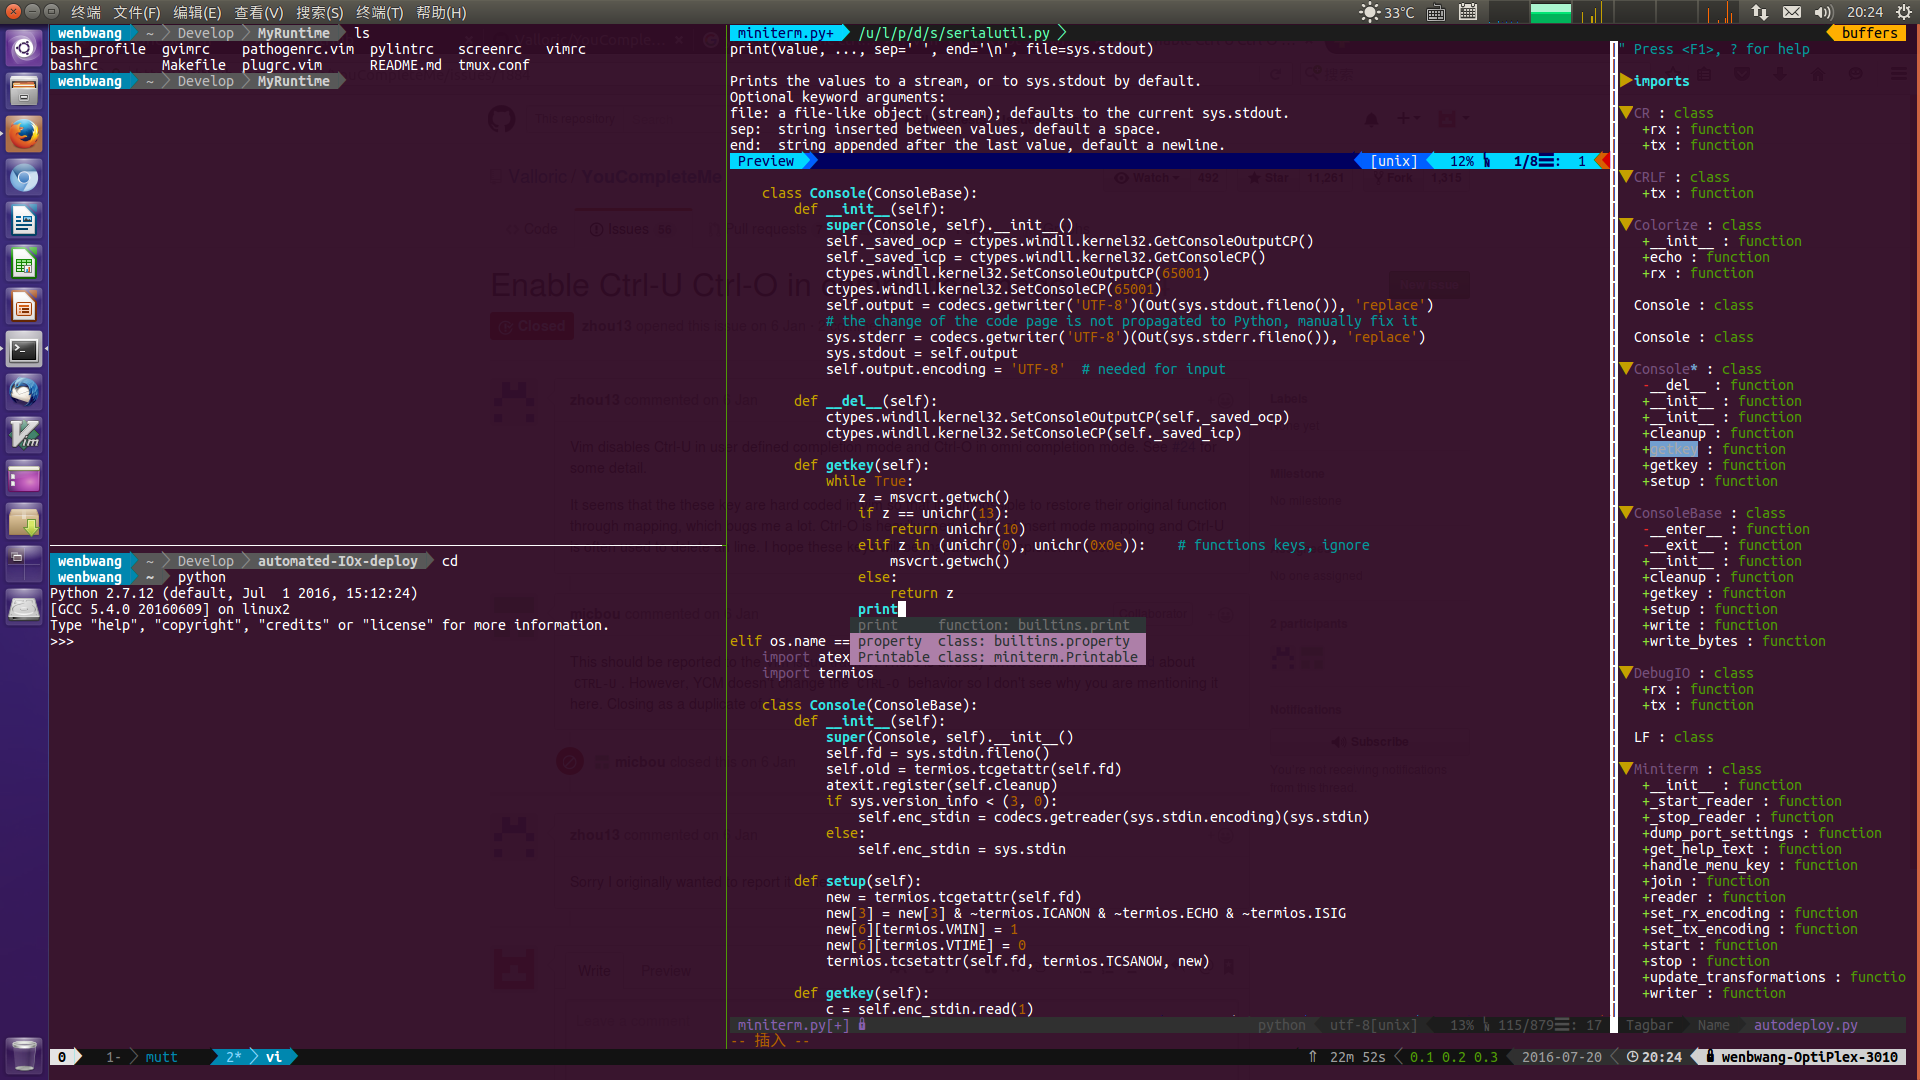Image resolution: width=1920 pixels, height=1080 pixels.
Task: Open the sound volume indicator
Action: point(1823,12)
